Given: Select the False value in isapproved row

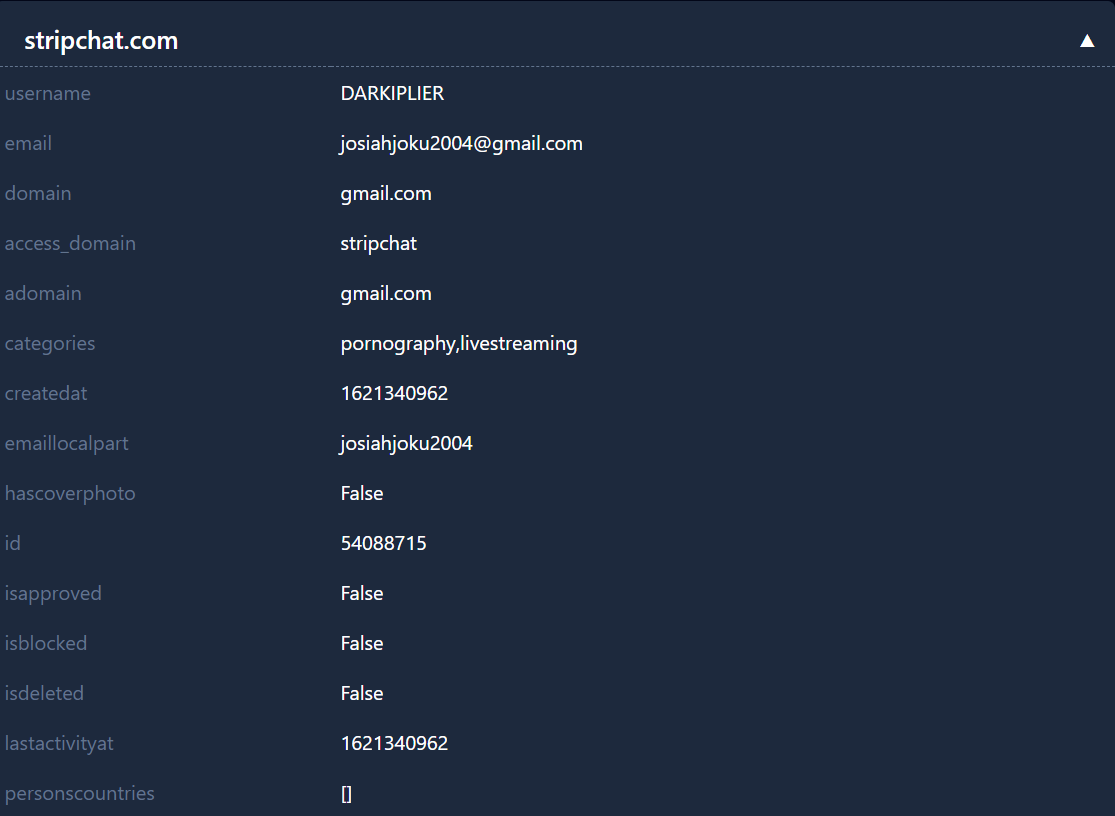Looking at the screenshot, I should point(362,594).
